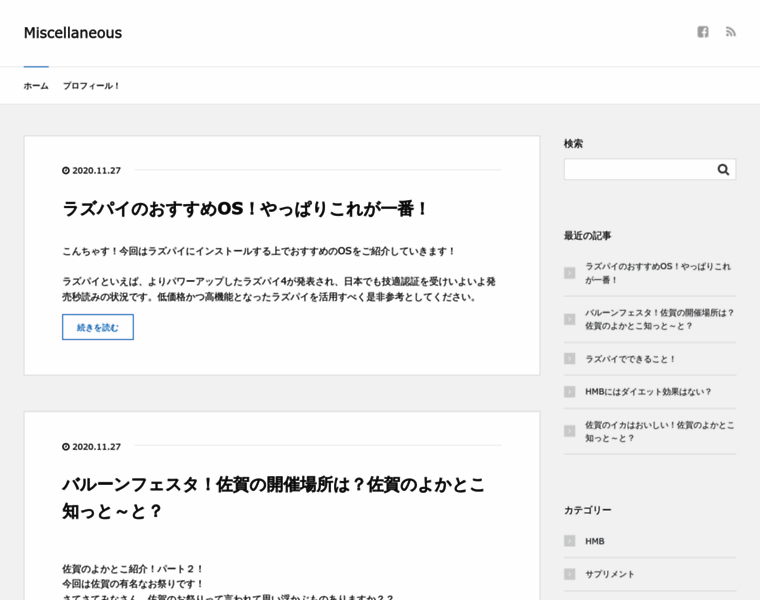
Task: Select the ホーム navigation tab
Action: pyautogui.click(x=36, y=86)
